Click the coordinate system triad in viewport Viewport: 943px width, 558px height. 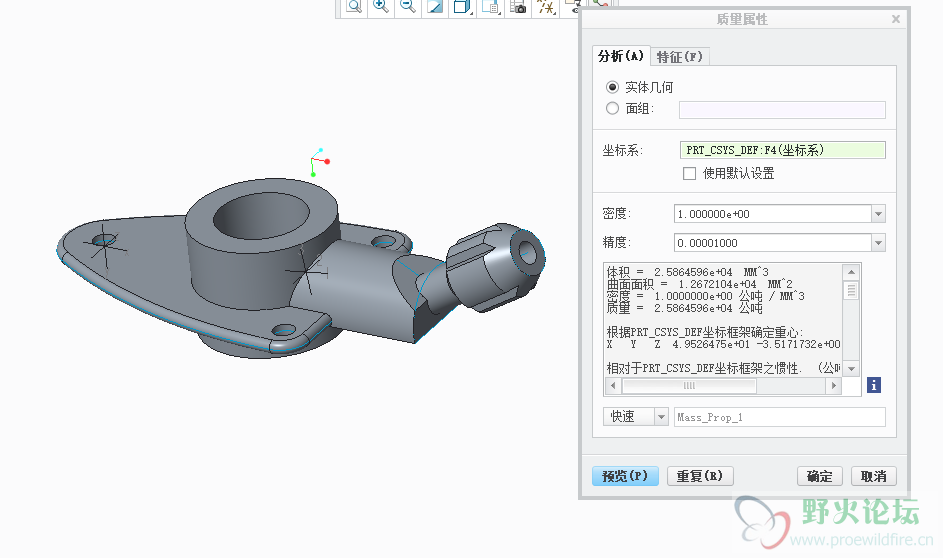pyautogui.click(x=319, y=162)
